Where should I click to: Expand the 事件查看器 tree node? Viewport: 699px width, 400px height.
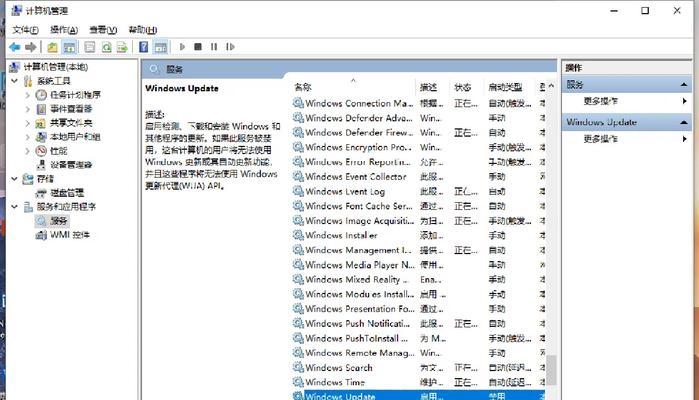click(x=28, y=109)
